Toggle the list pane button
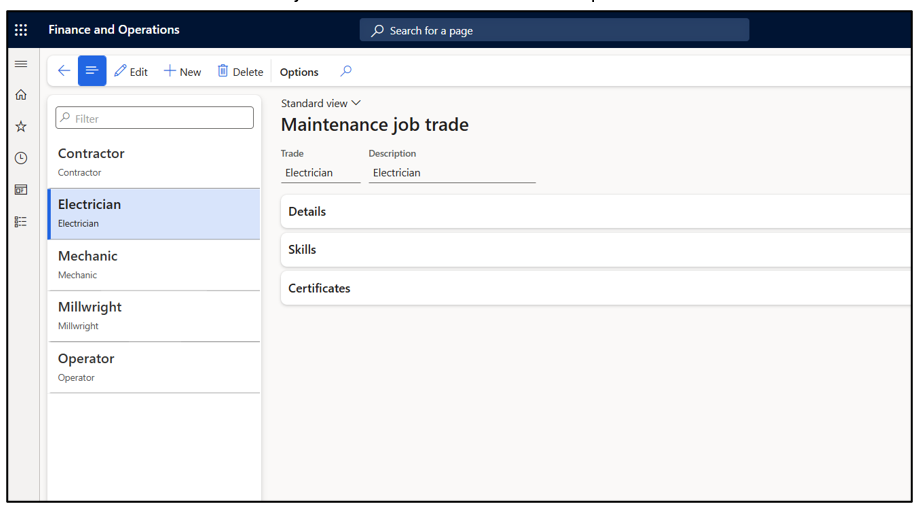 92,71
